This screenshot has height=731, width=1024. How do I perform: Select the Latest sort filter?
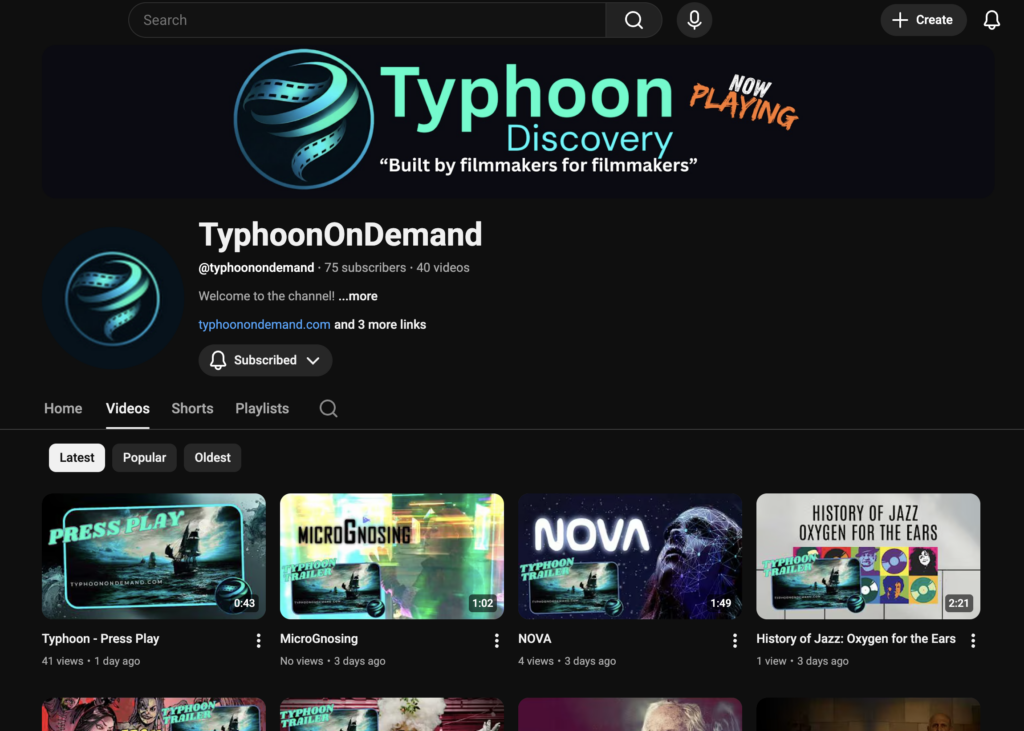77,457
